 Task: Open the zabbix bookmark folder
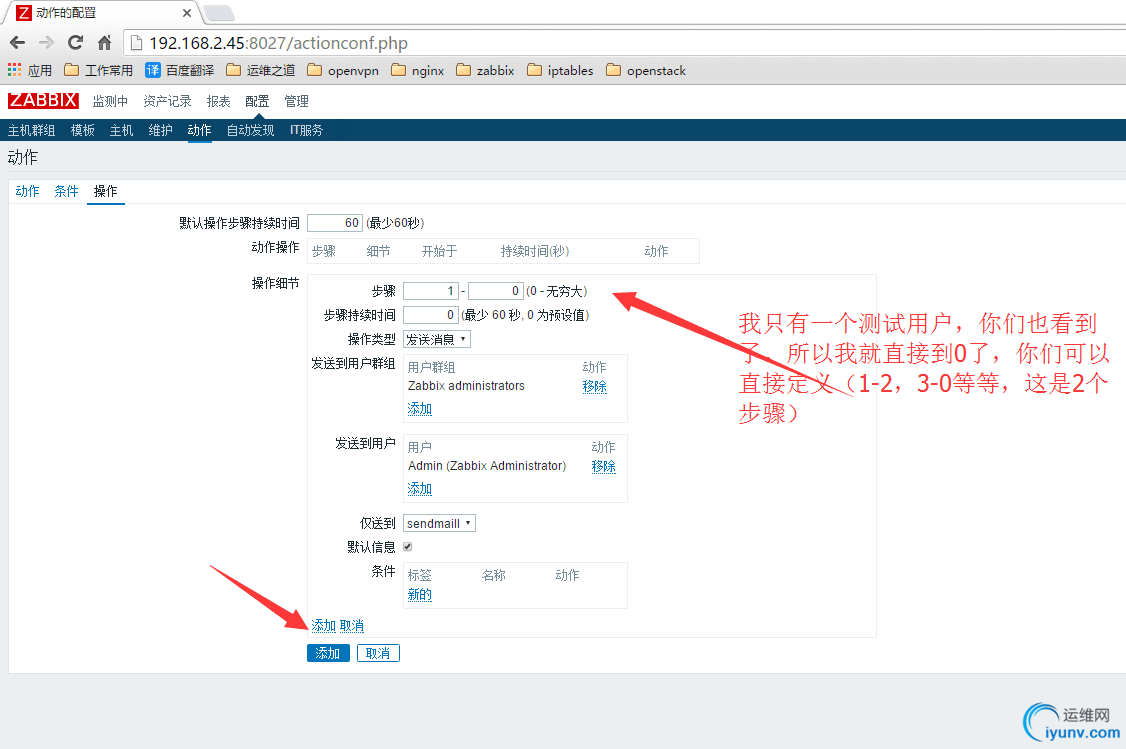pyautogui.click(x=485, y=70)
